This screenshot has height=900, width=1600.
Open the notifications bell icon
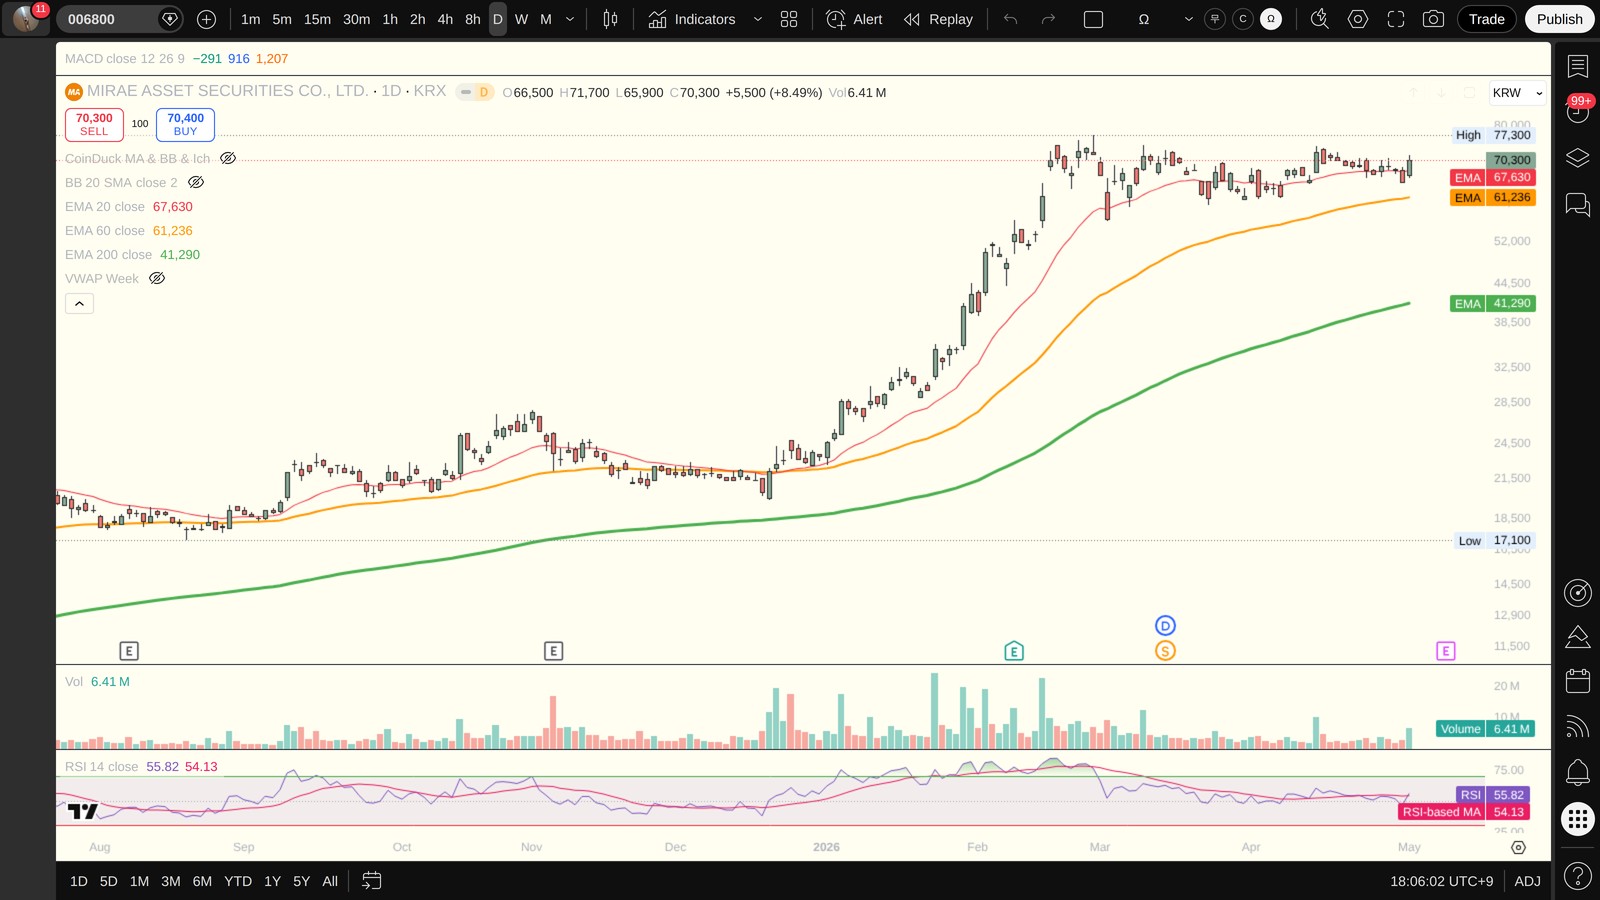point(1577,772)
